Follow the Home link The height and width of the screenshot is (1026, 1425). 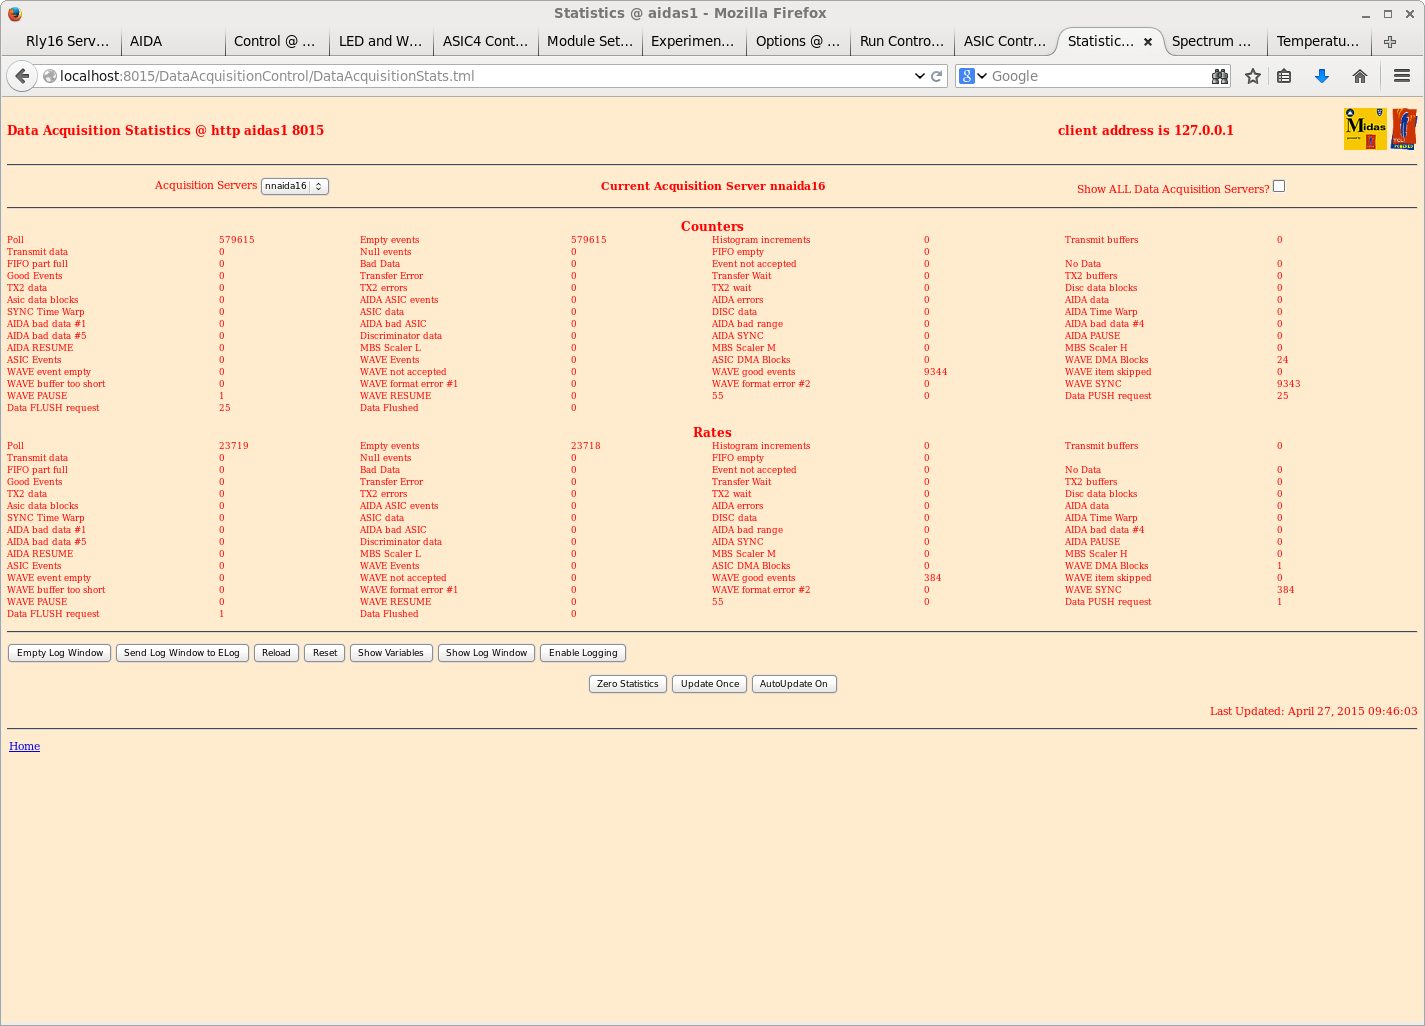(25, 746)
